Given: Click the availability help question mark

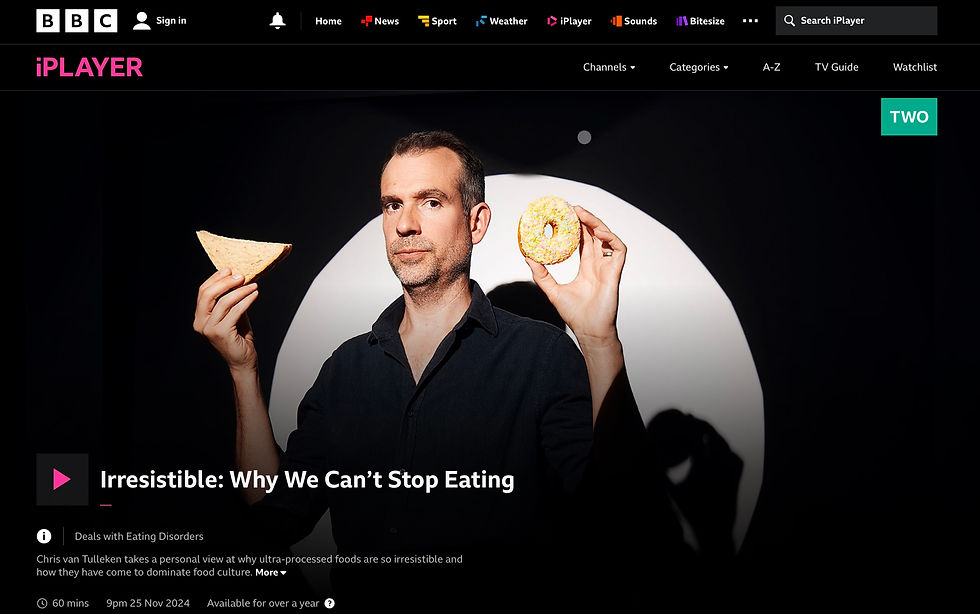Looking at the screenshot, I should tap(329, 603).
